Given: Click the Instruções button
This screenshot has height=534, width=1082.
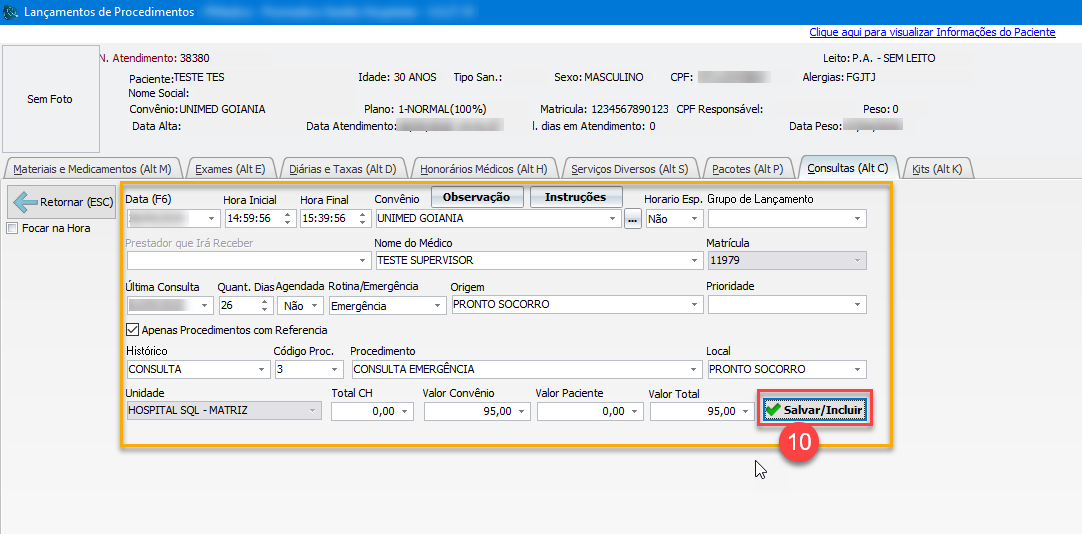Looking at the screenshot, I should pos(575,197).
